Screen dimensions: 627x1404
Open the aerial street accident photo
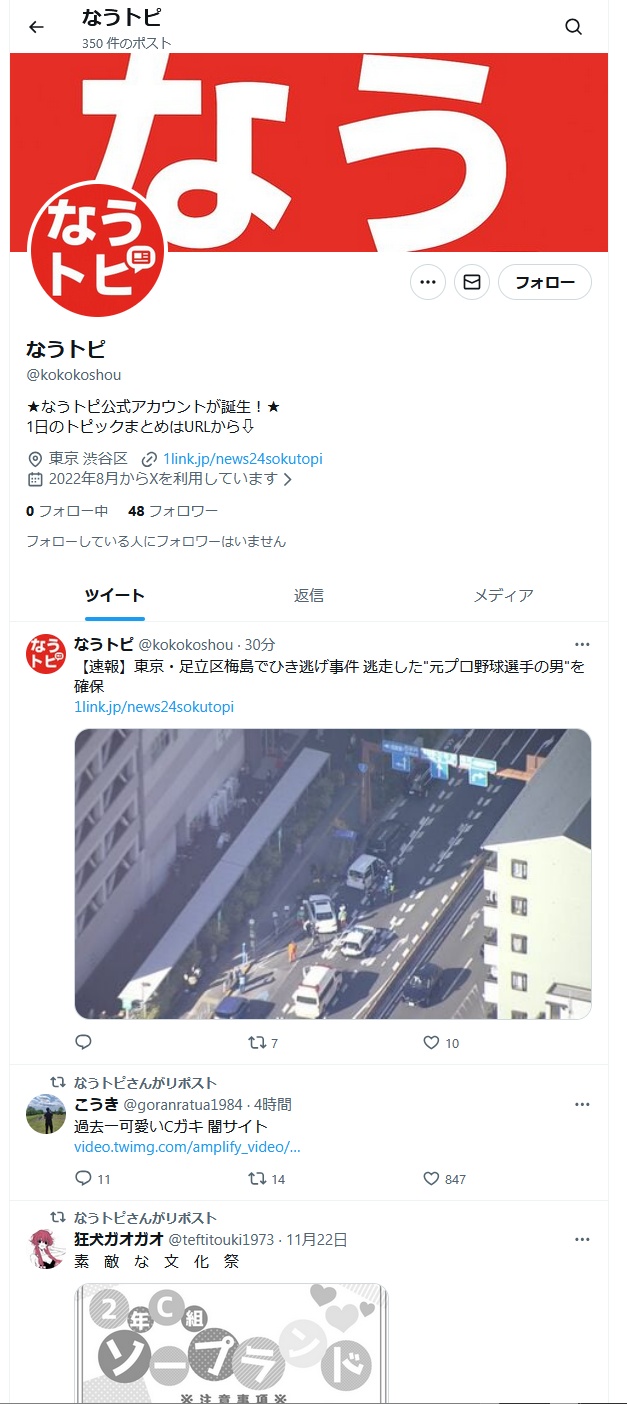pyautogui.click(x=333, y=874)
